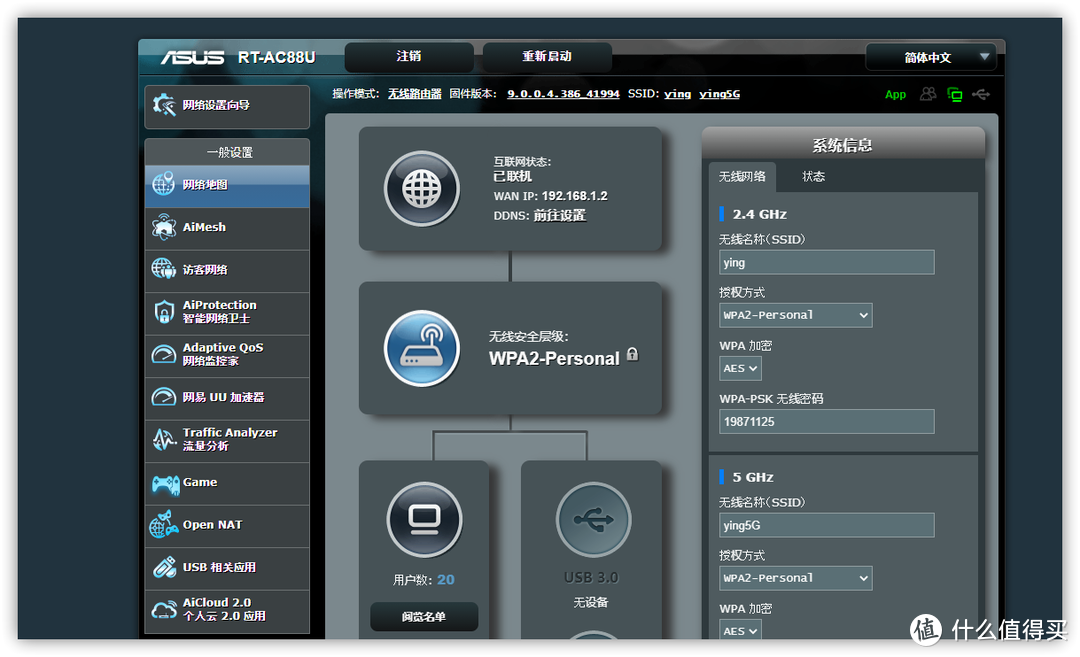The image size is (1080, 657).
Task: Select the AiMesh sidebar icon
Action: (x=163, y=227)
